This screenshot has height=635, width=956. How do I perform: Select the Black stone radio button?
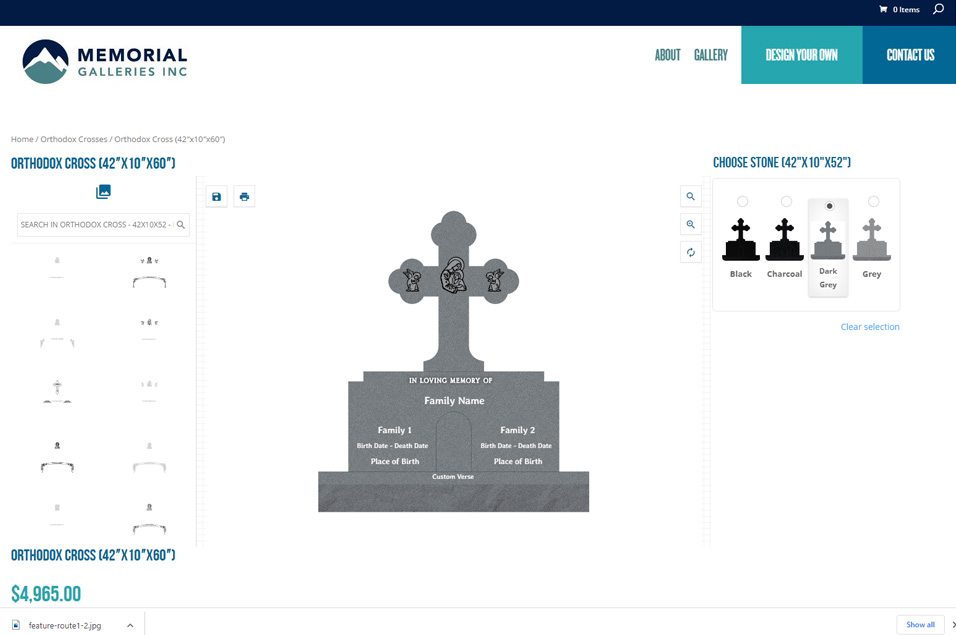[742, 202]
